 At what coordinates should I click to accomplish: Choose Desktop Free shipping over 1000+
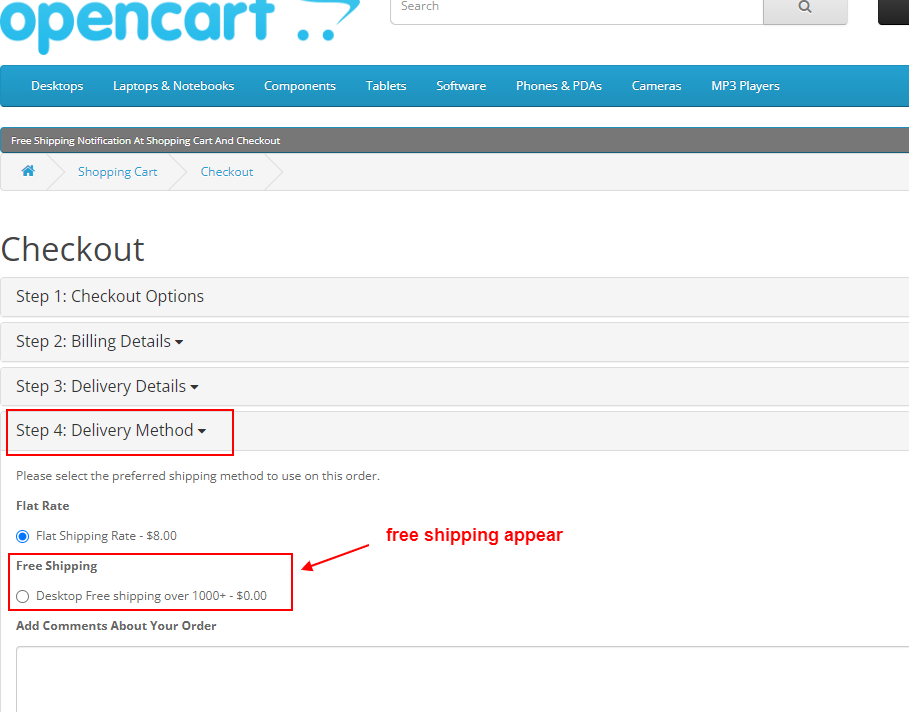[x=22, y=595]
